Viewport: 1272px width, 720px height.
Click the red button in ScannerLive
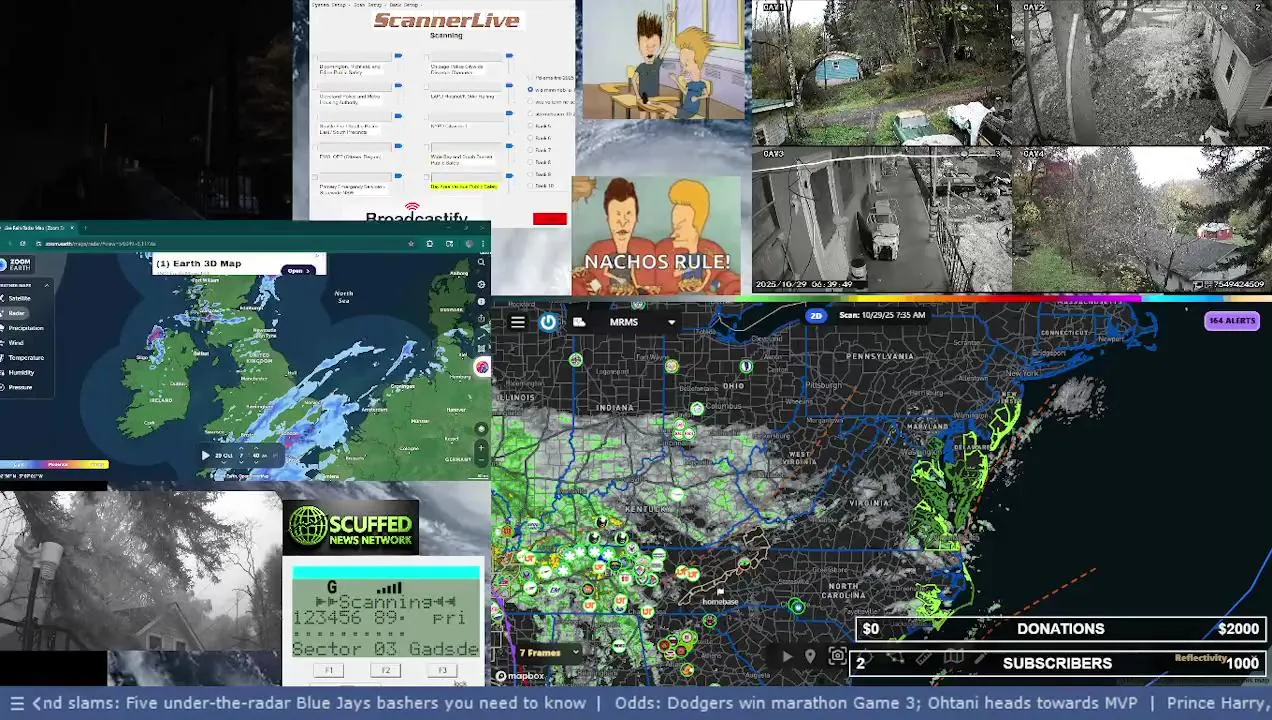550,219
